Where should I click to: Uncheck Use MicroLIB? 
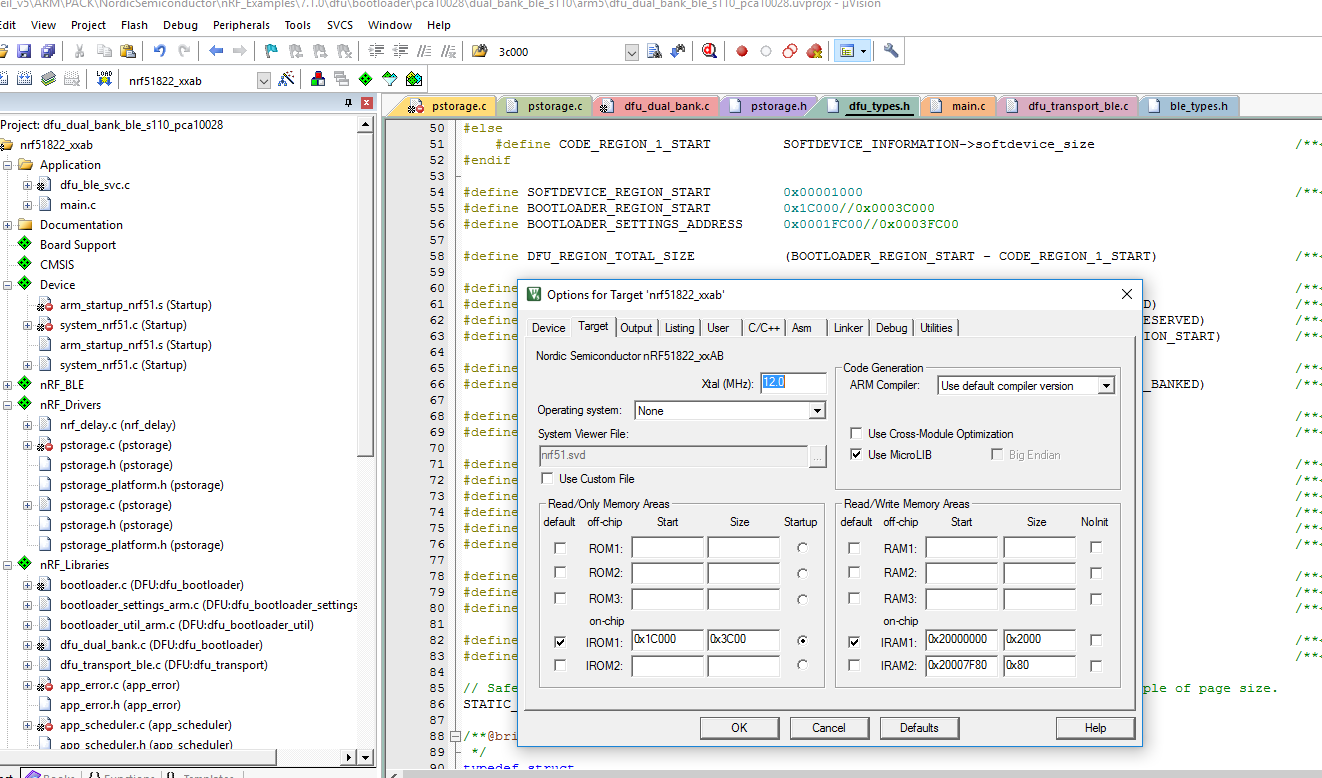(856, 455)
